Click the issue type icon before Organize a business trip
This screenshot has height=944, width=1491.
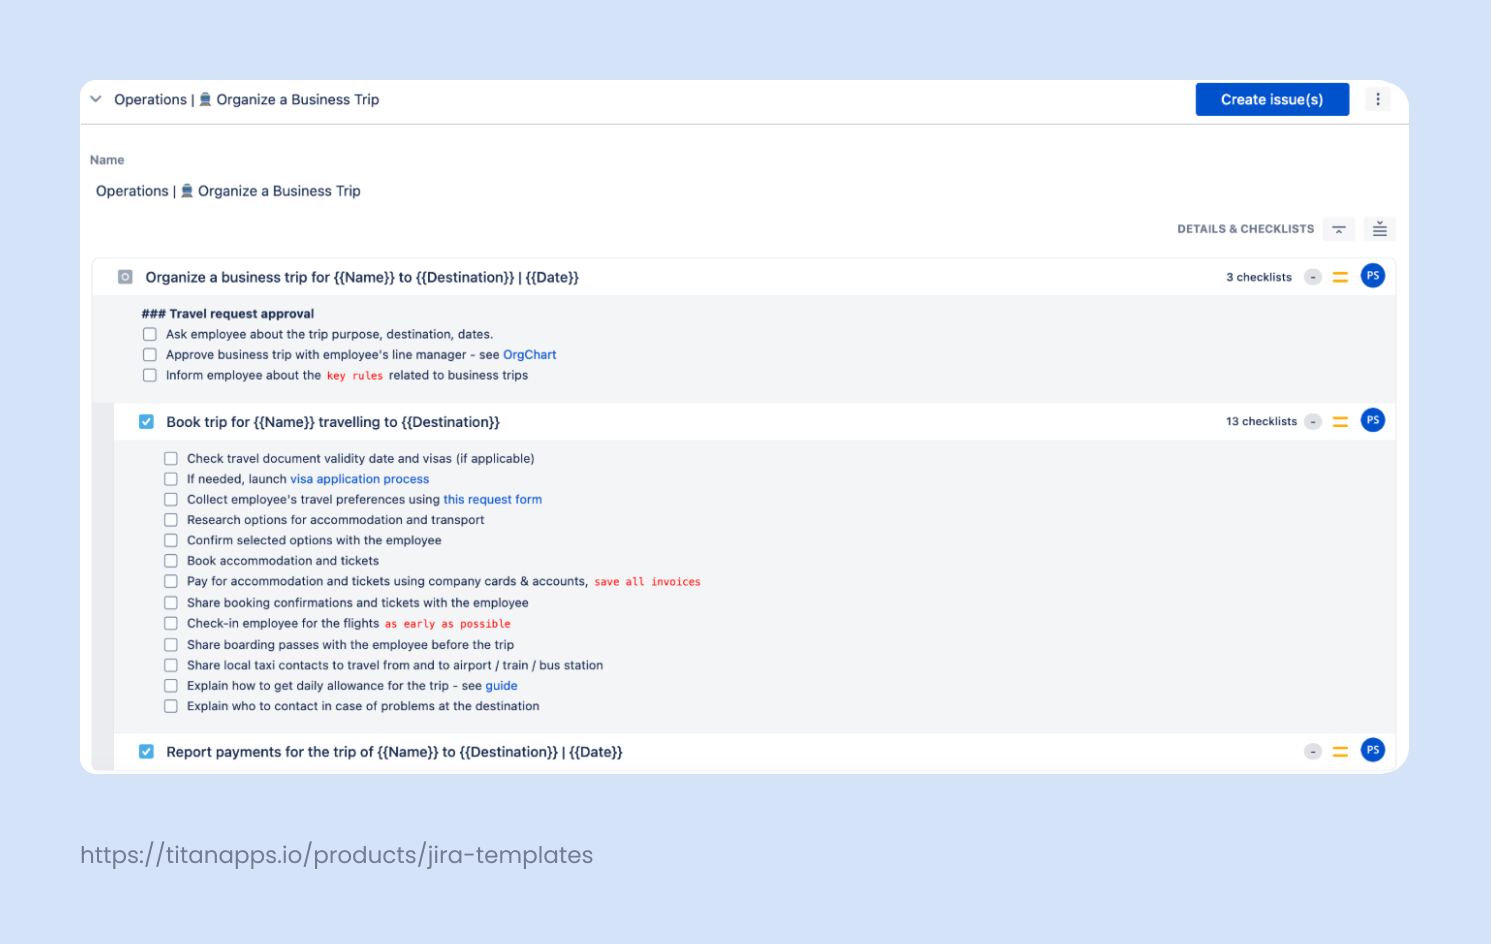point(124,276)
